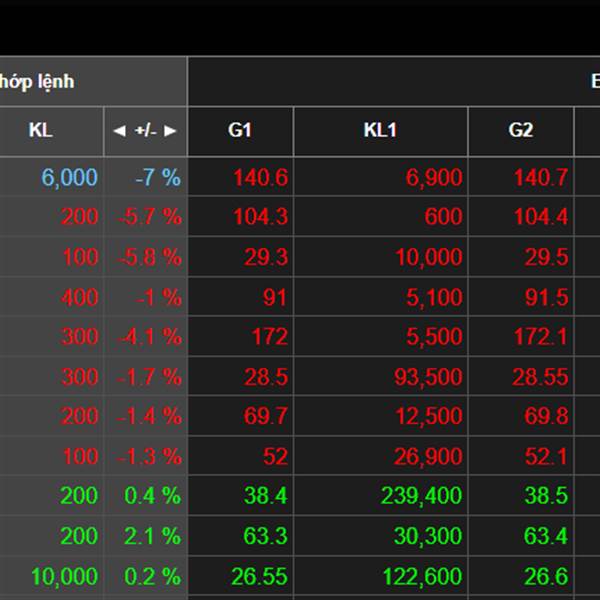Click KL value 6,000
The width and height of the screenshot is (600, 600).
coord(70,178)
